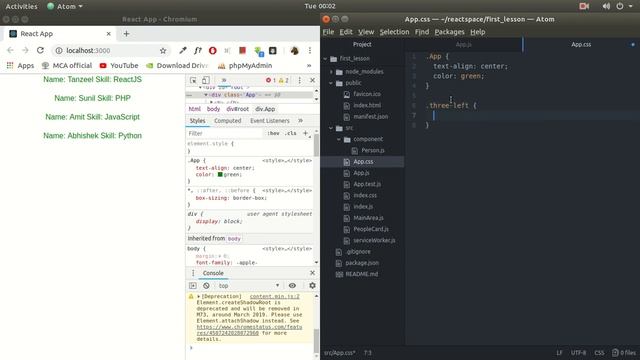Open a new Chromium tab
This screenshot has width=640, height=360.
127,33
